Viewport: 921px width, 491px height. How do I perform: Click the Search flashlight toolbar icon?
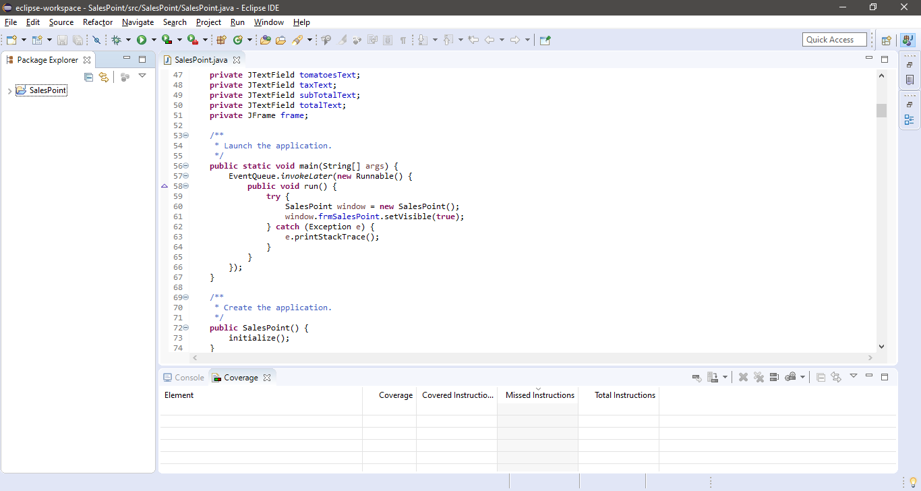point(297,40)
